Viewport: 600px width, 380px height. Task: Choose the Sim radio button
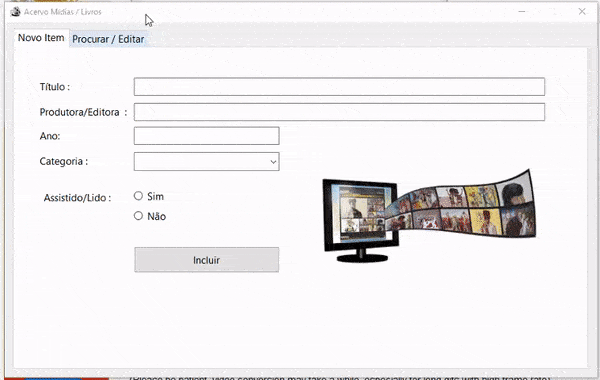[138, 196]
